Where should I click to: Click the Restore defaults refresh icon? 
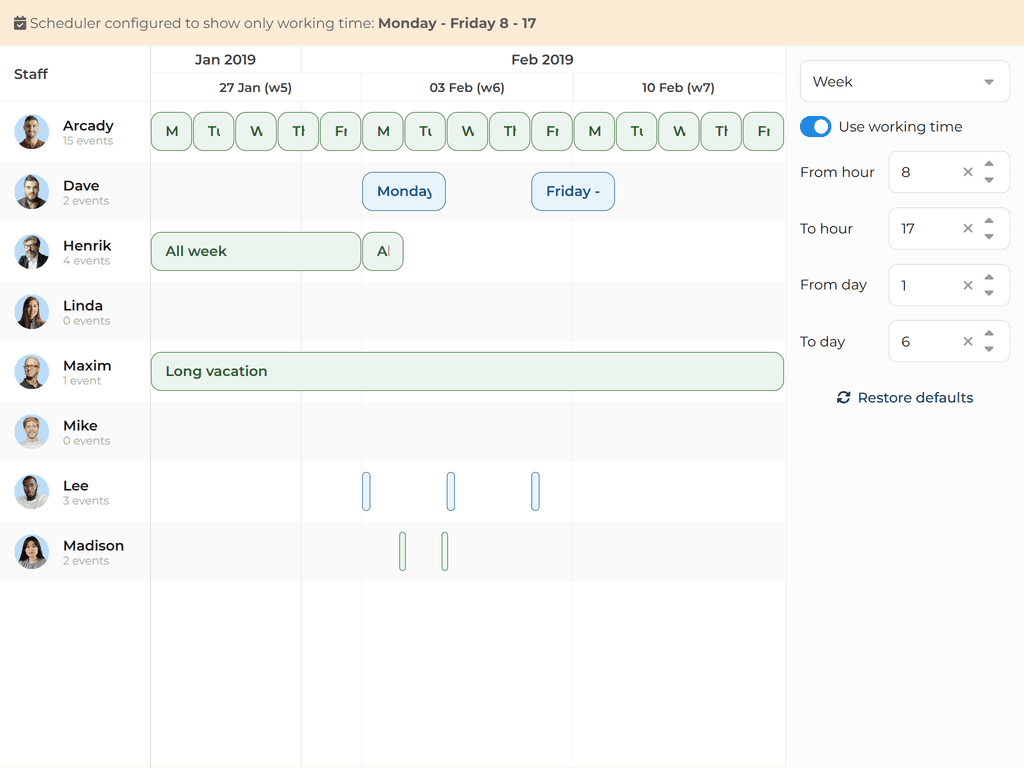pos(843,398)
